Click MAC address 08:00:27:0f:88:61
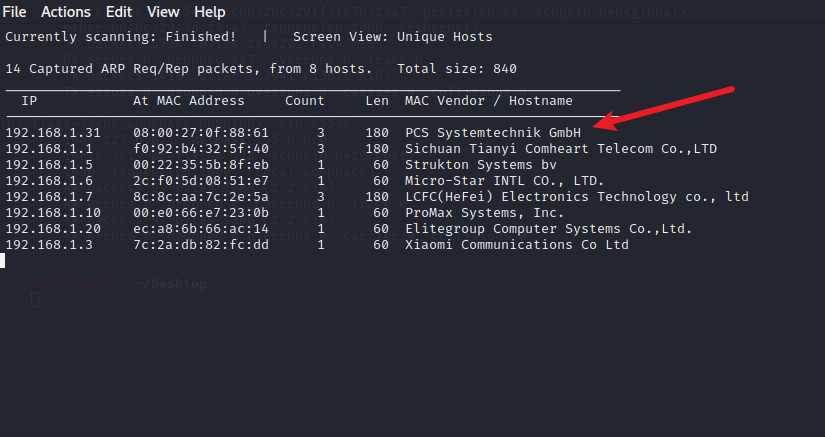 pyautogui.click(x=200, y=133)
